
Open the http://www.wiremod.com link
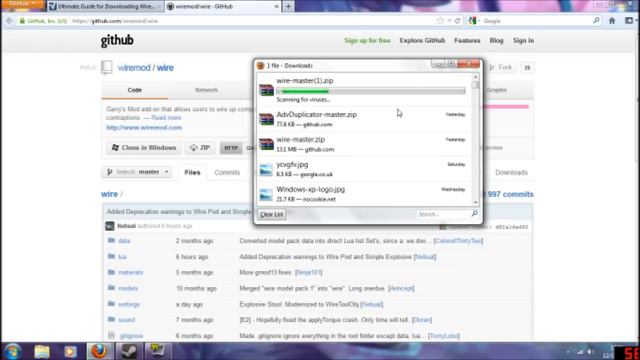pos(144,127)
